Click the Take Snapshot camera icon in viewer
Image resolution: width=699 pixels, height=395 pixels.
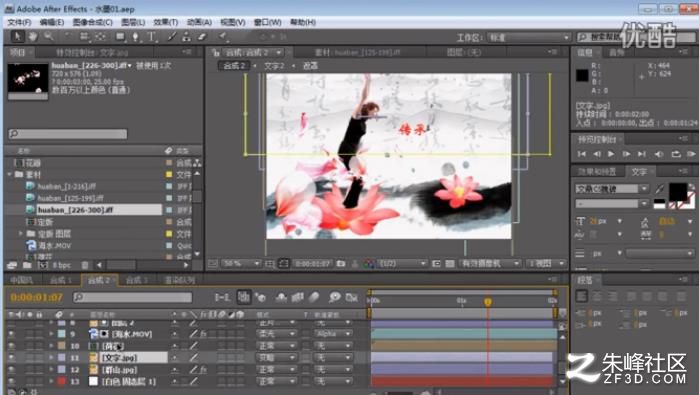[x=341, y=264]
